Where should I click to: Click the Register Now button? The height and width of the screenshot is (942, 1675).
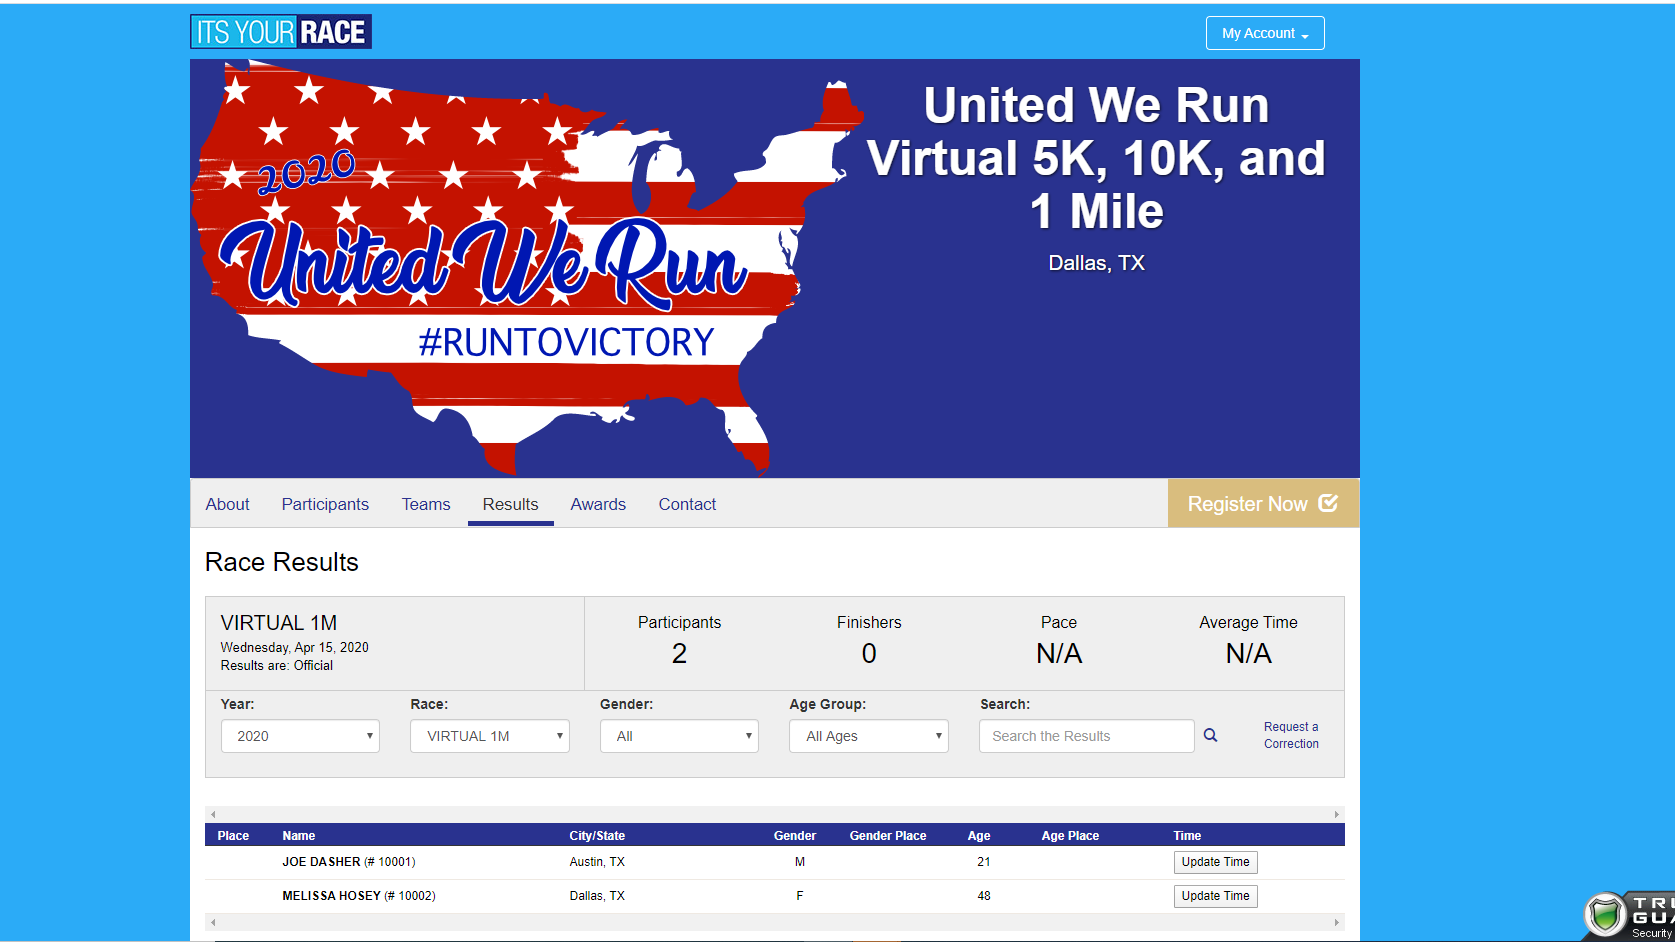1262,503
